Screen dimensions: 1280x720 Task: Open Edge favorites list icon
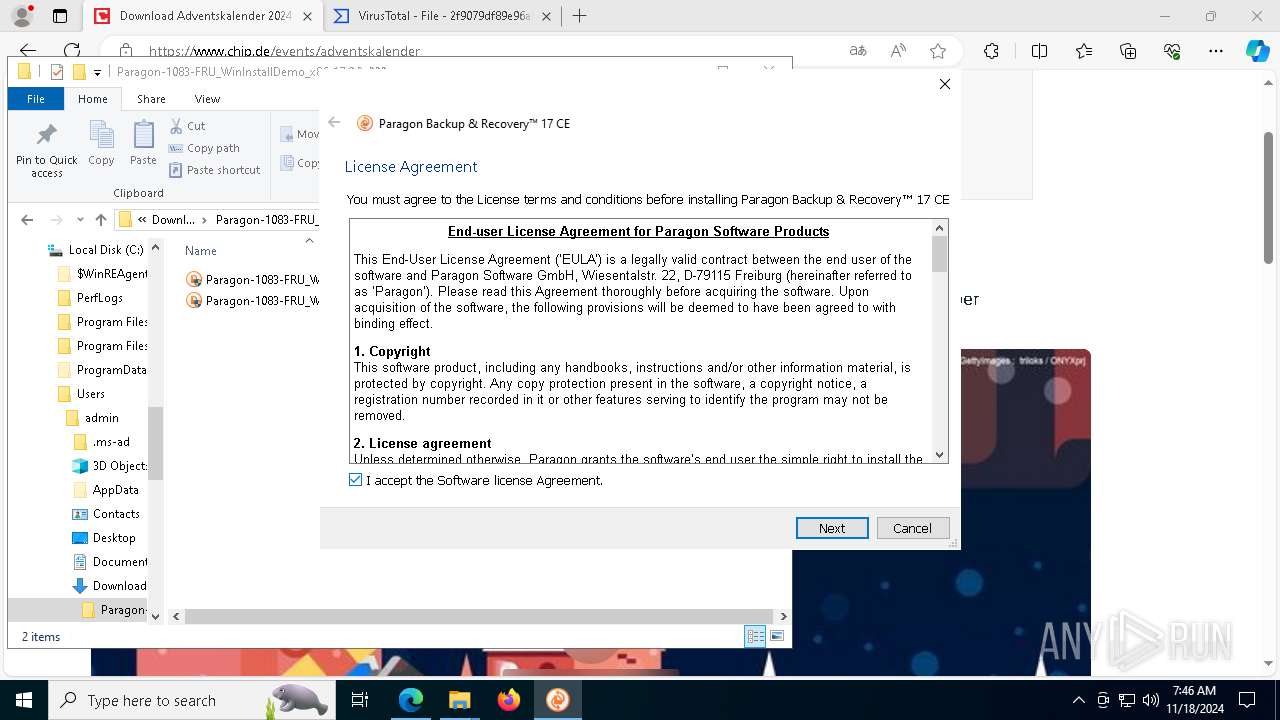coord(1084,51)
